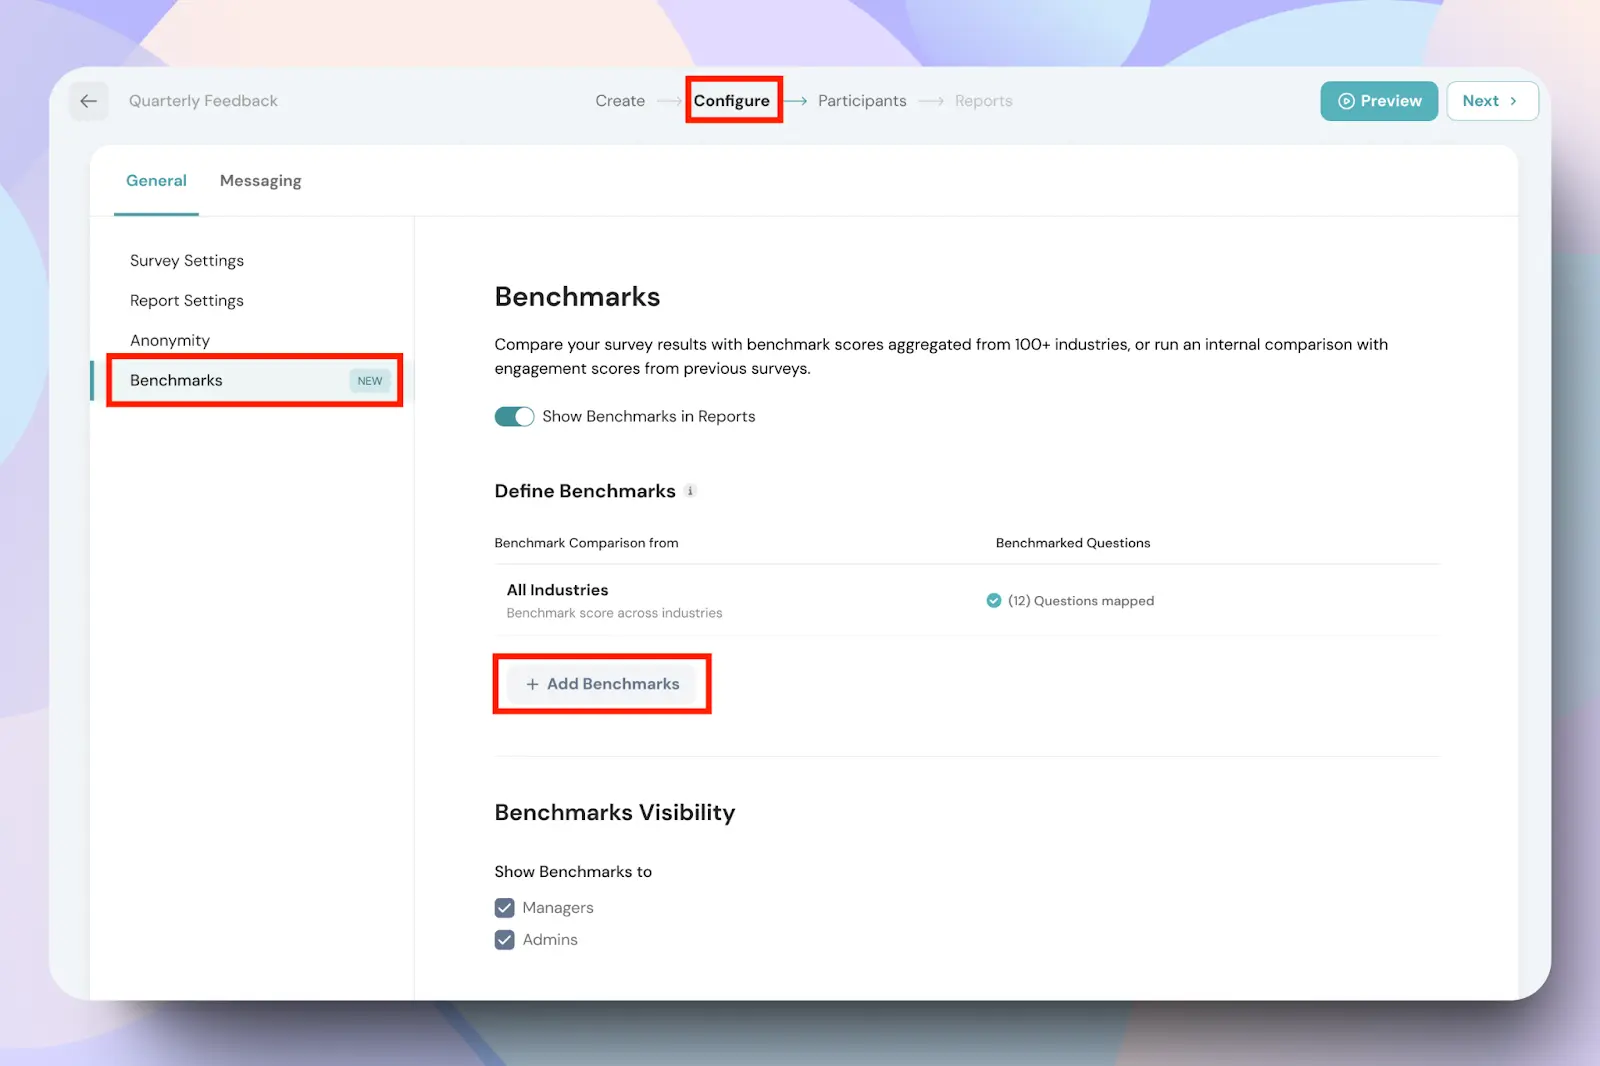Viewport: 1600px width, 1066px height.
Task: Click the NEW badge on Benchmarks
Action: (x=369, y=381)
